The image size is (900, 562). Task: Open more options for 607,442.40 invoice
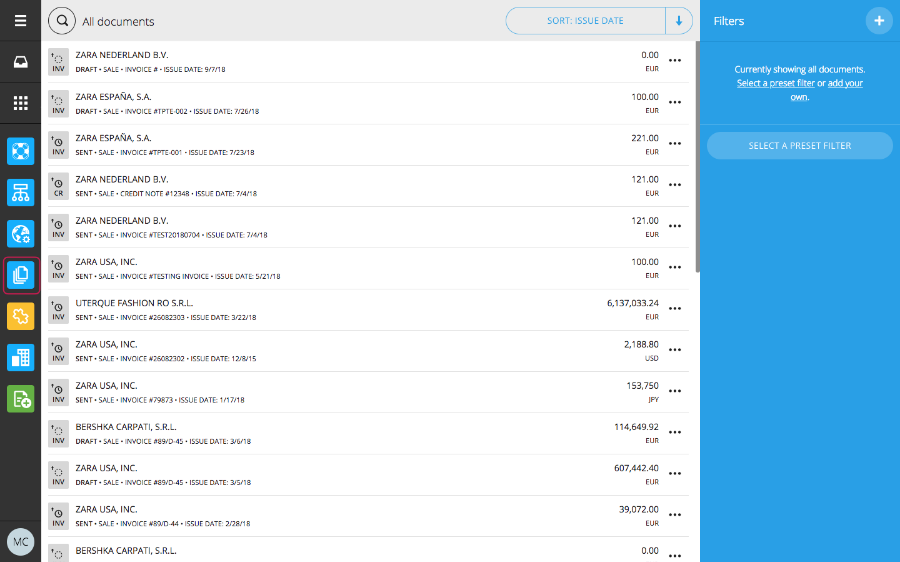[x=675, y=475]
